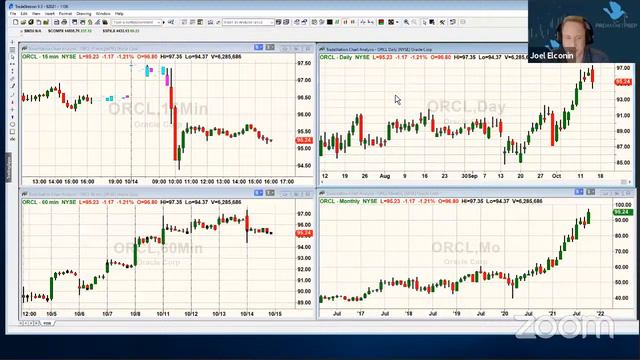
Task: Click the black square toolbar icon
Action: click(330, 22)
